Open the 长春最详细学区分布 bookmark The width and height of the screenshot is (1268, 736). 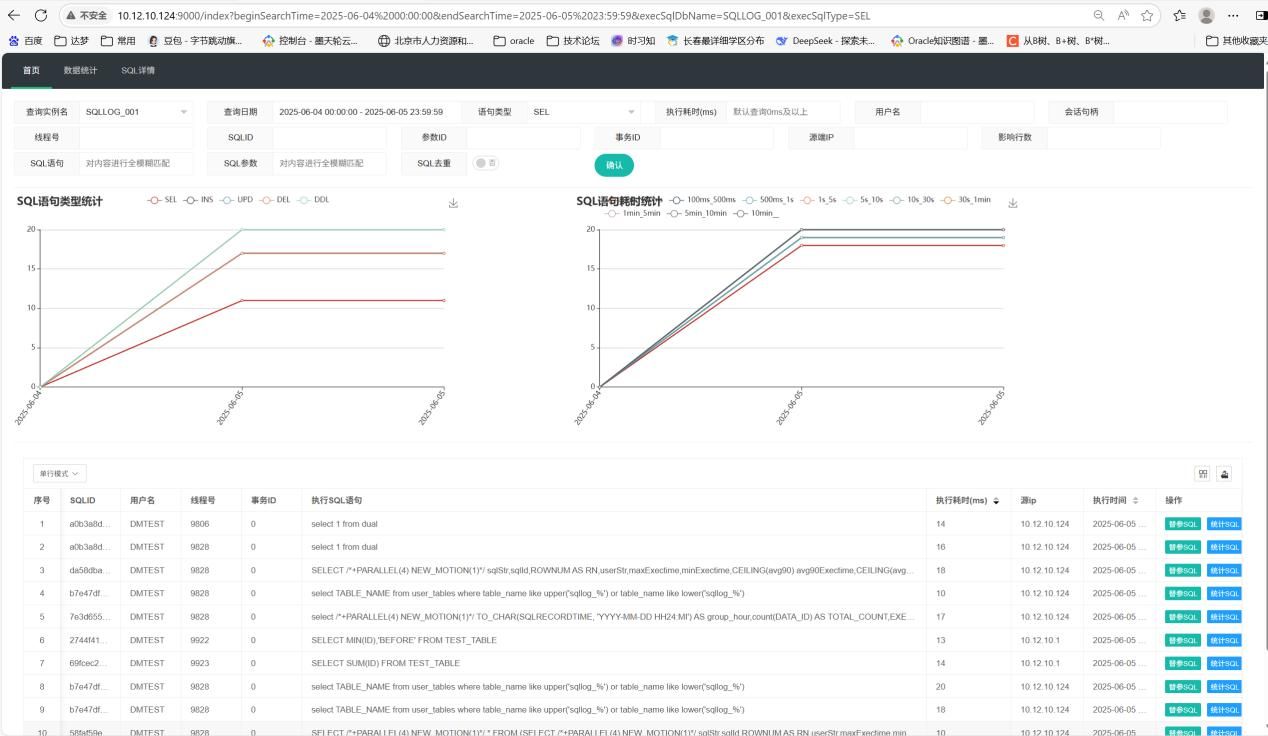(715, 41)
